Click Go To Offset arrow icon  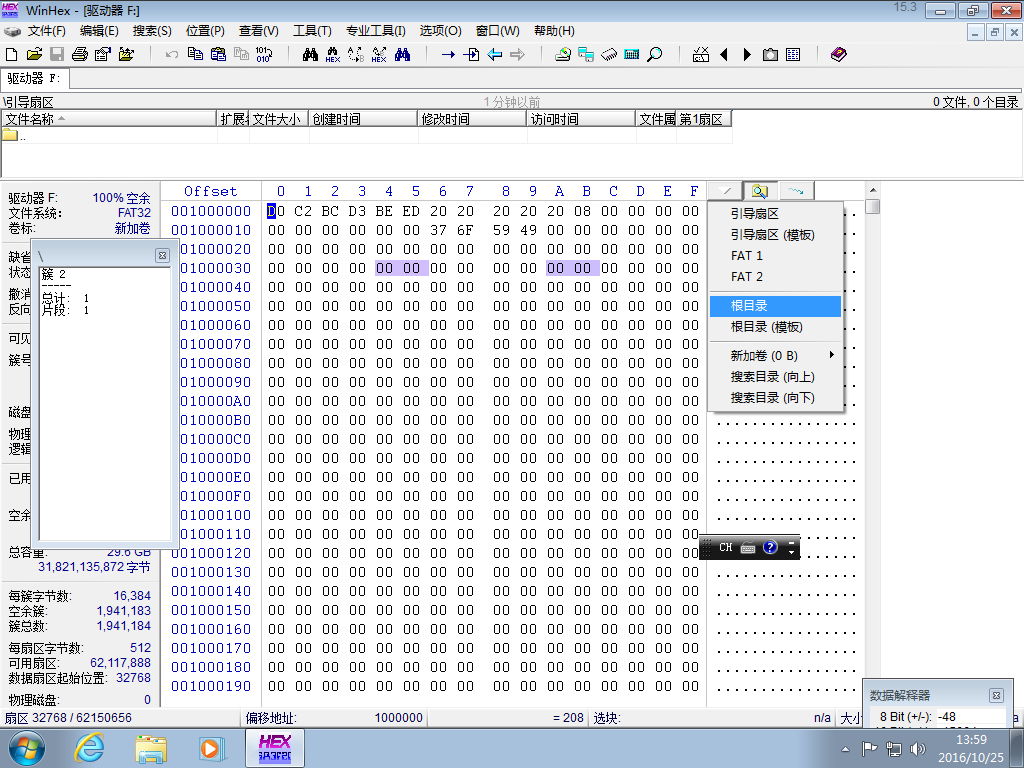(x=448, y=55)
